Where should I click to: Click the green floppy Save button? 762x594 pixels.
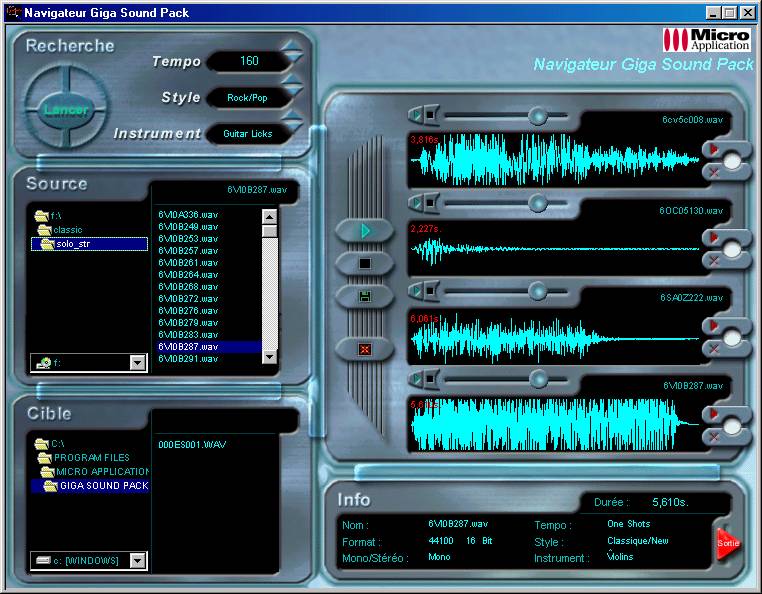click(364, 297)
